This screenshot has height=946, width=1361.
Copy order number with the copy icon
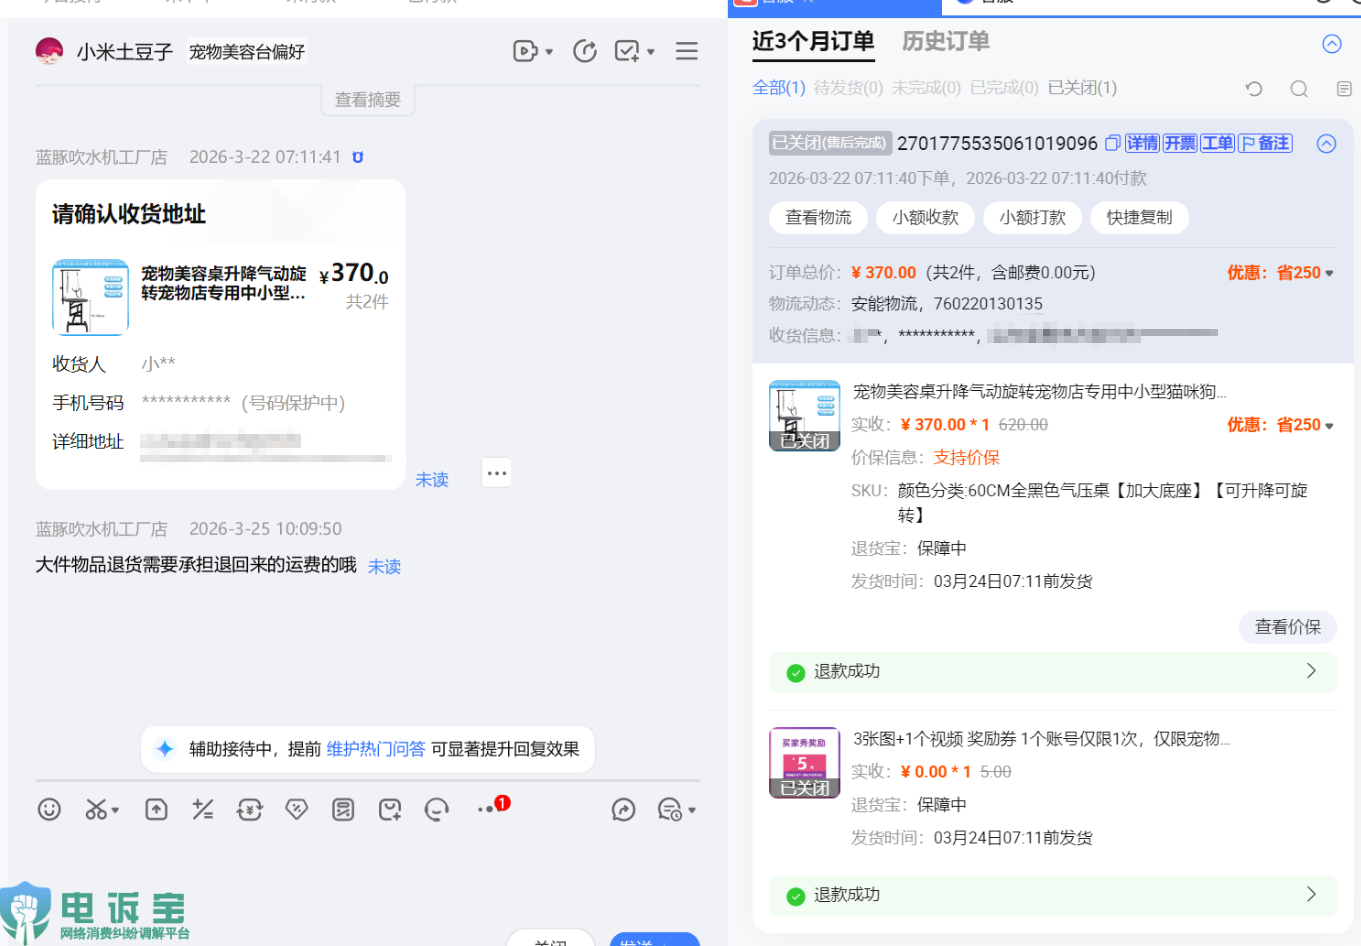click(x=1112, y=143)
